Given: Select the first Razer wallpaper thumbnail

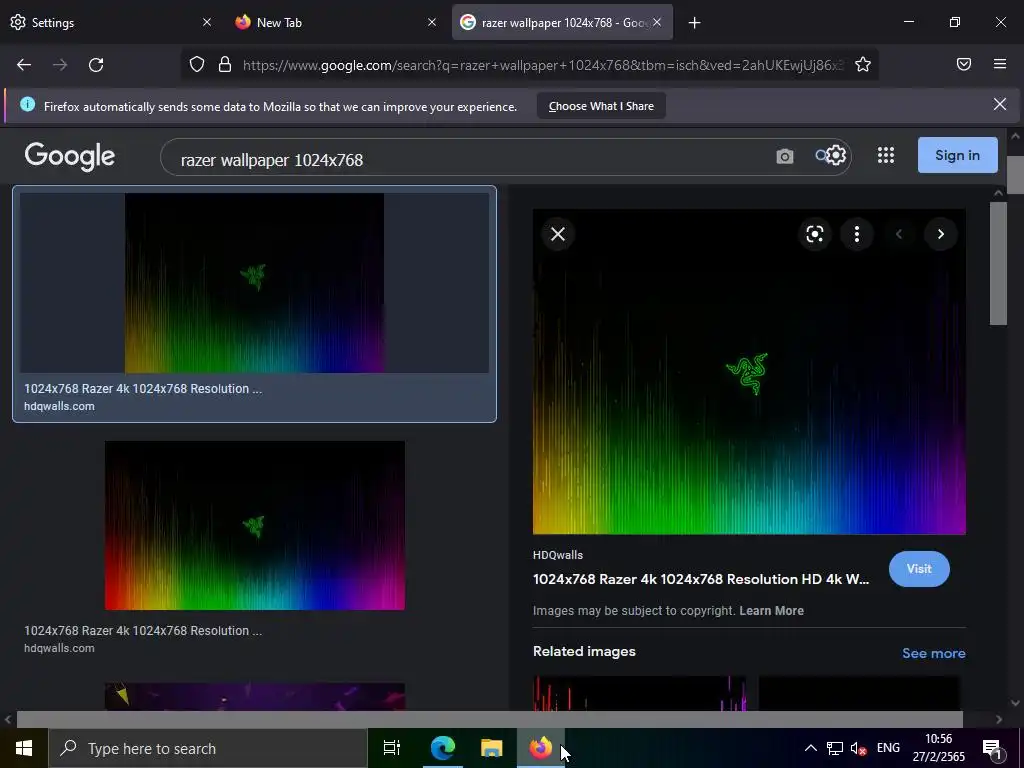Looking at the screenshot, I should pyautogui.click(x=254, y=283).
